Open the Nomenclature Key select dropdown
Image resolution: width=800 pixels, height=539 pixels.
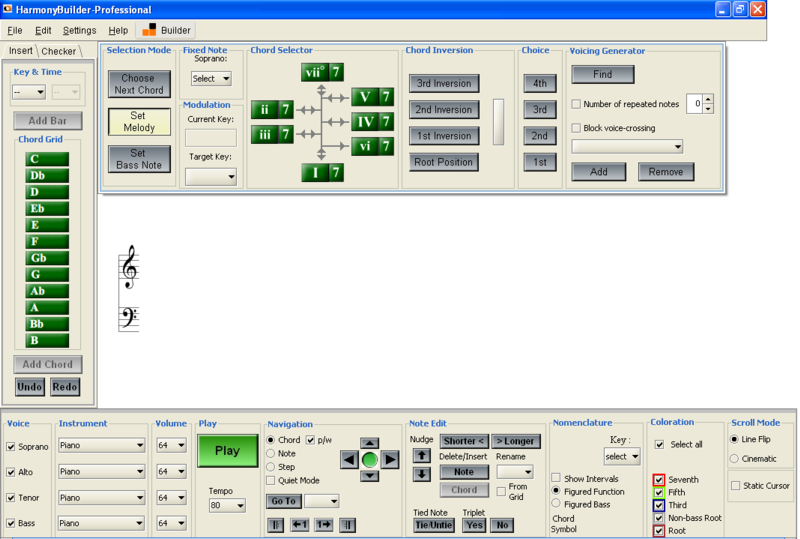(622, 456)
